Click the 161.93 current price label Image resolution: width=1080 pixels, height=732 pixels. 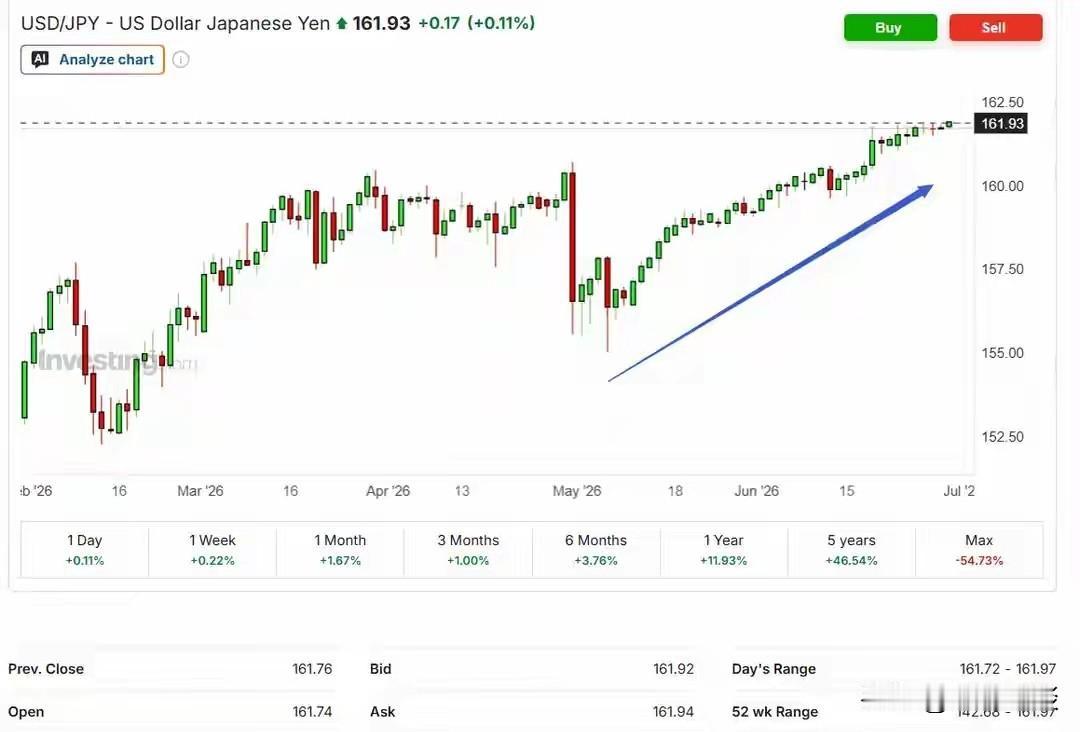[1001, 123]
